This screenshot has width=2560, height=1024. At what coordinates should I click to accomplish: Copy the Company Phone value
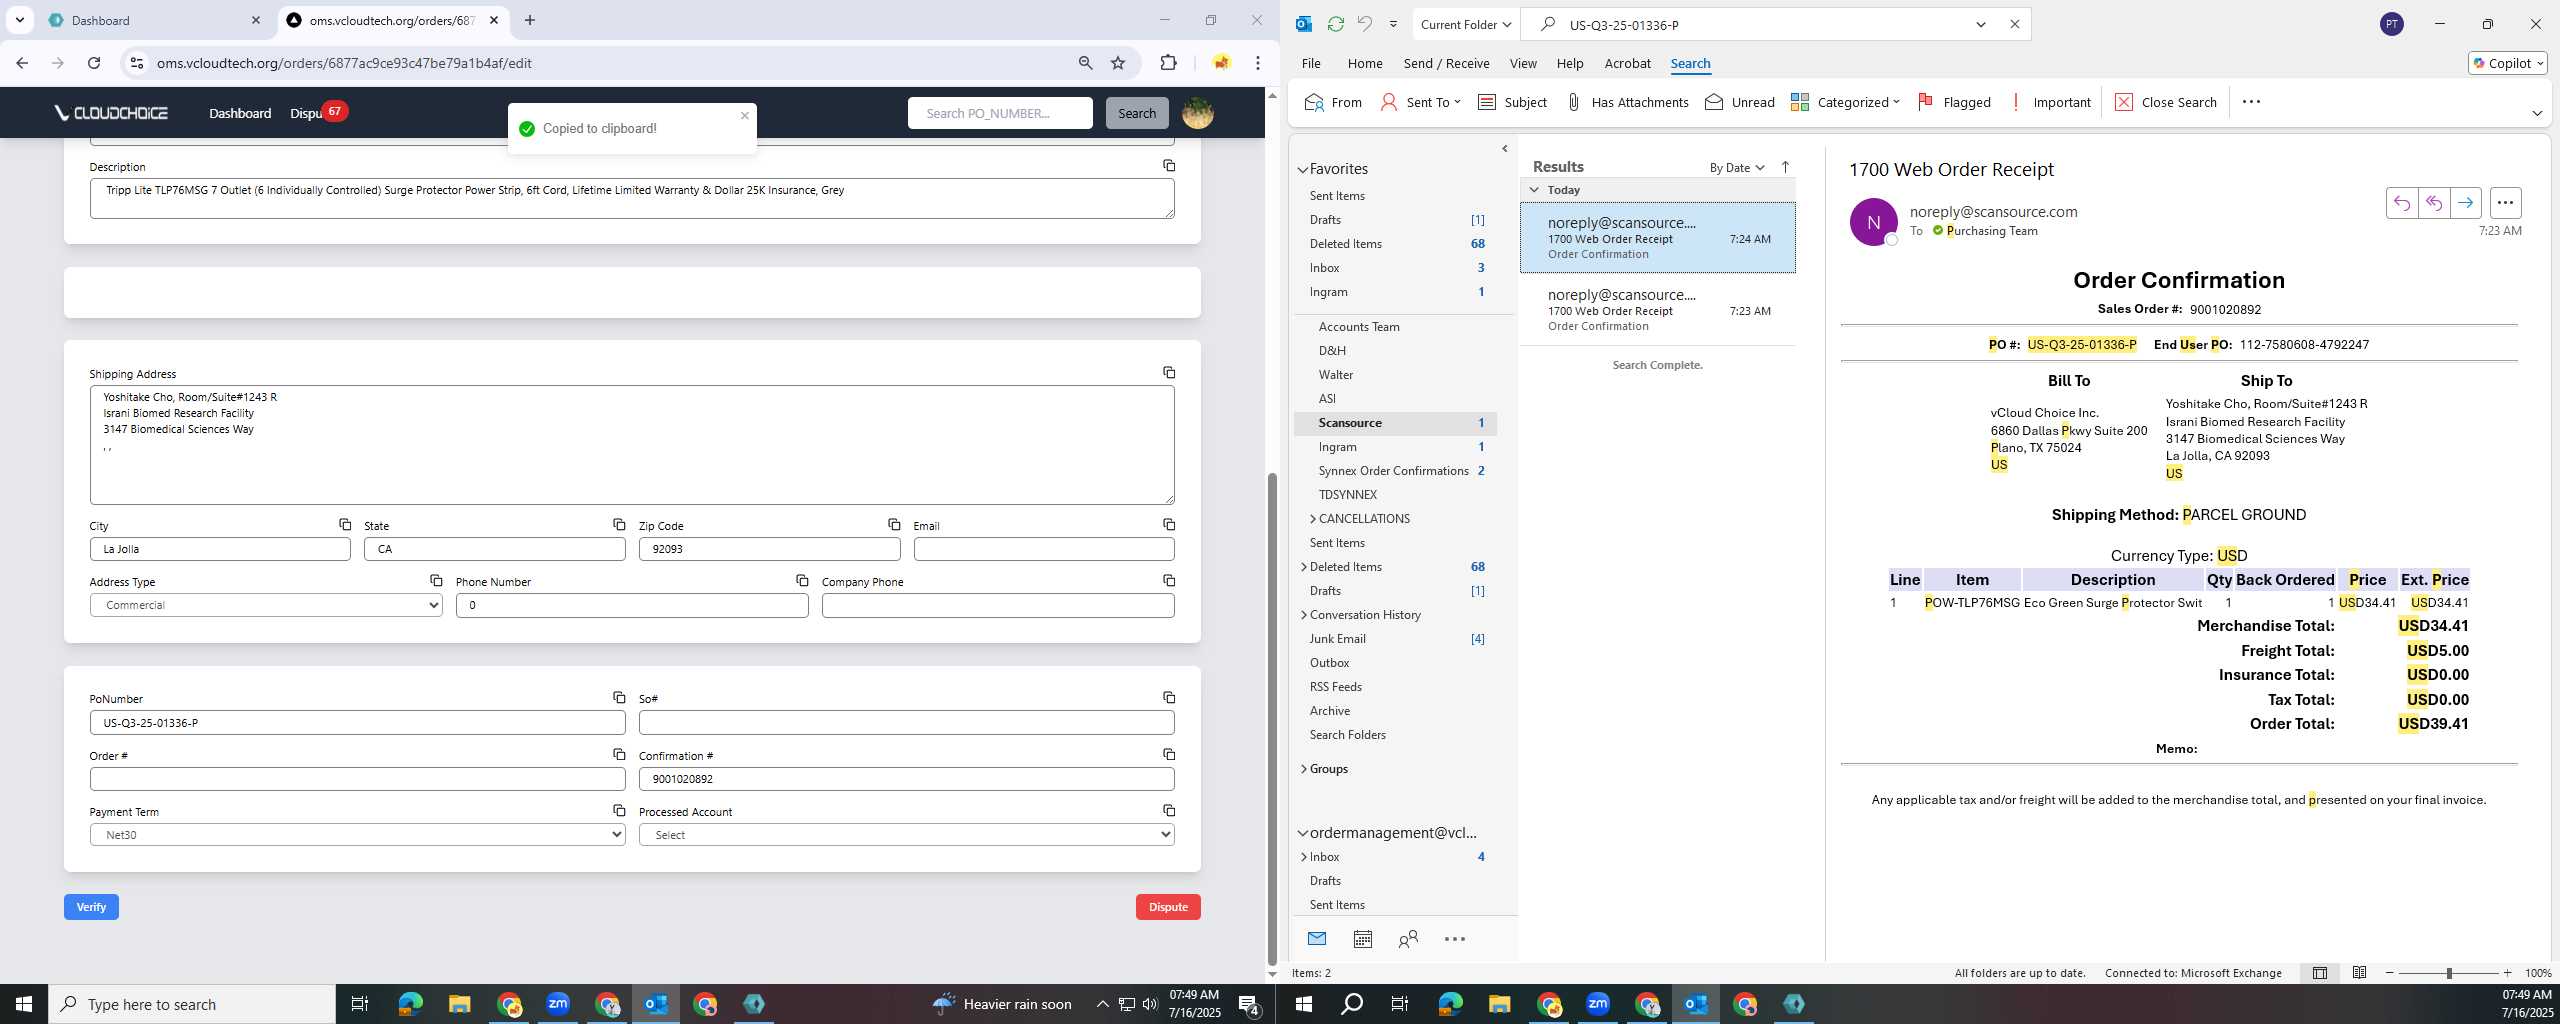(x=1168, y=581)
